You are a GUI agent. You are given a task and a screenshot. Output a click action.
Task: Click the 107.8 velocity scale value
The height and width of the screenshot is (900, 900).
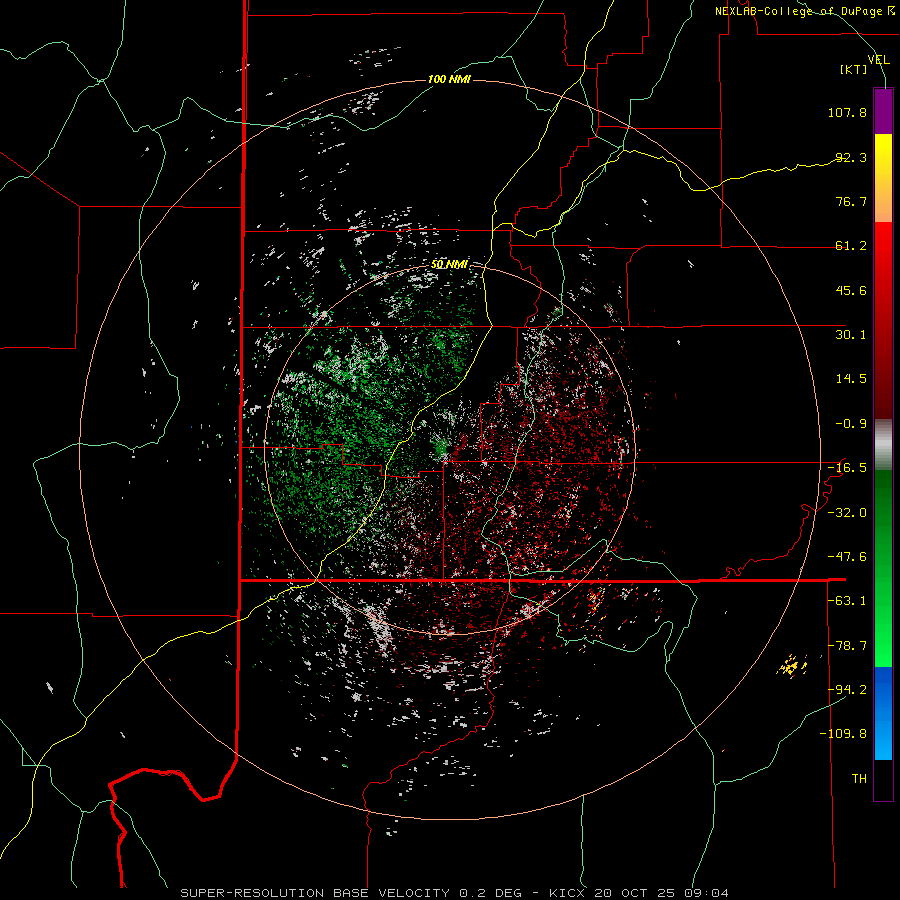coord(847,112)
